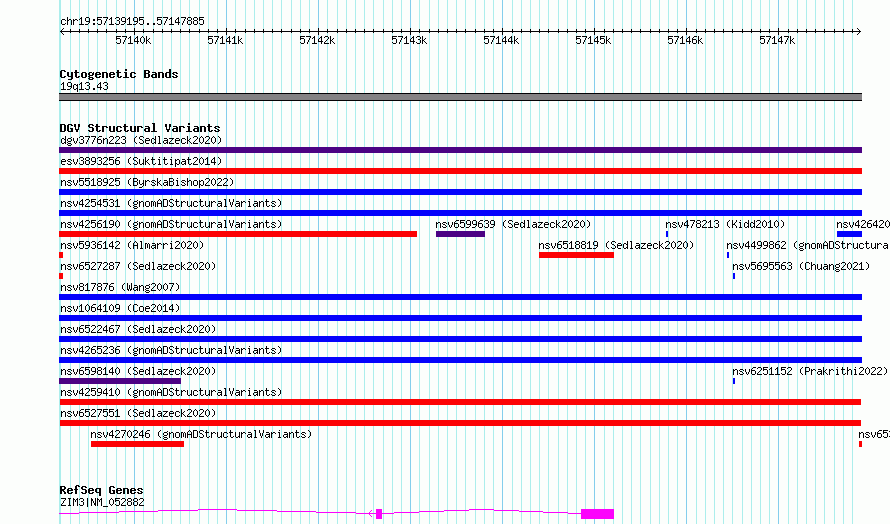Viewport: 890px width, 524px height.
Task: Click the 57140k ruler tick label
Action: [133, 40]
